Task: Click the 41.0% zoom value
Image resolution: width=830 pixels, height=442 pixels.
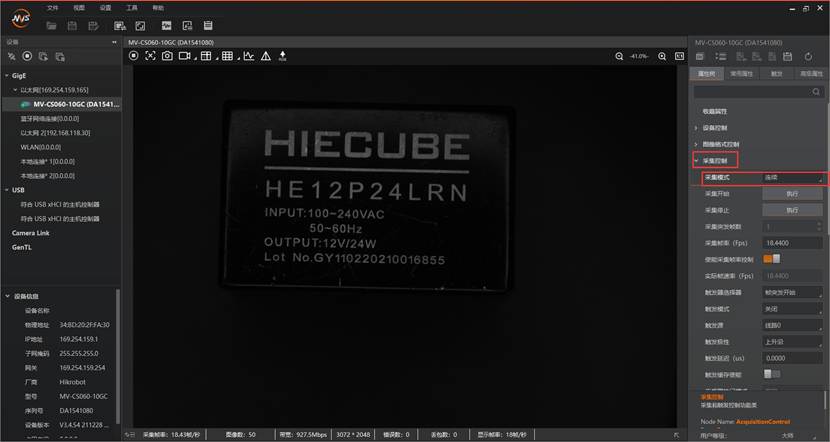Action: point(639,56)
